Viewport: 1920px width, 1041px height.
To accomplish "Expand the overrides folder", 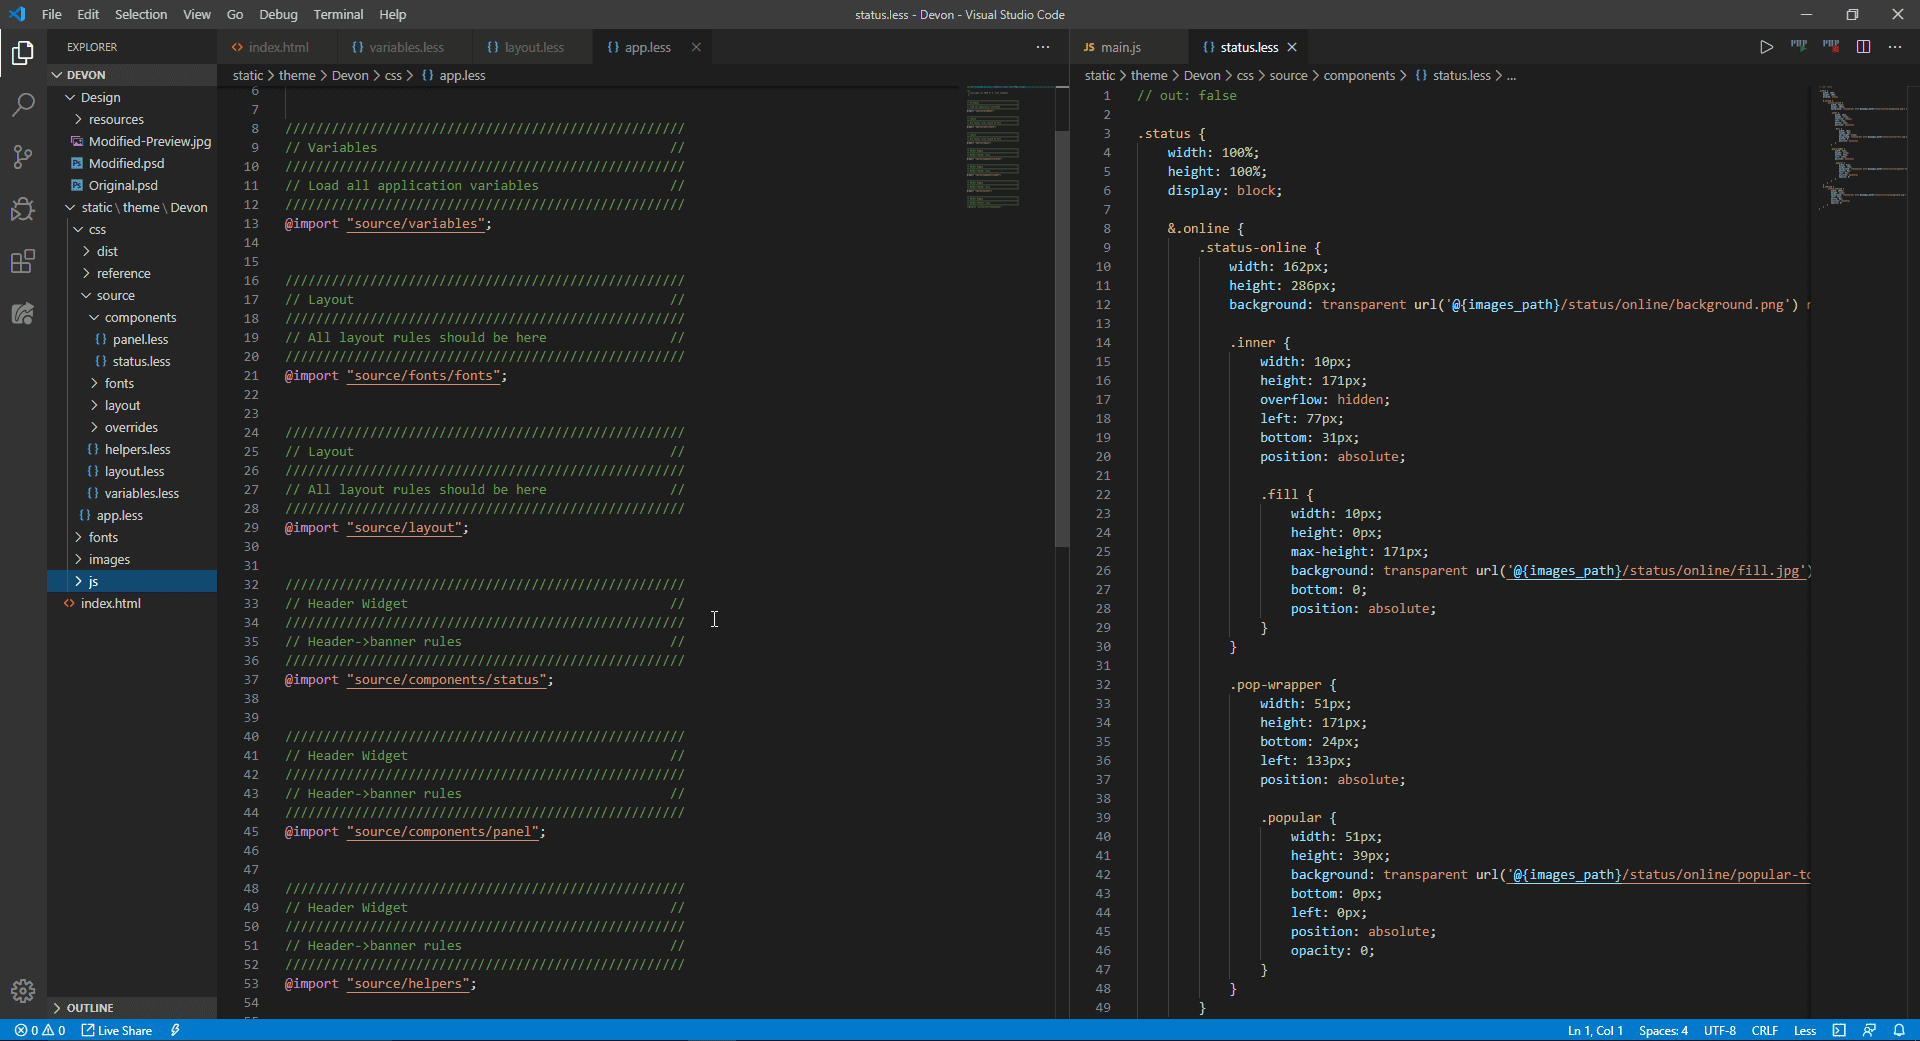I will tap(132, 427).
